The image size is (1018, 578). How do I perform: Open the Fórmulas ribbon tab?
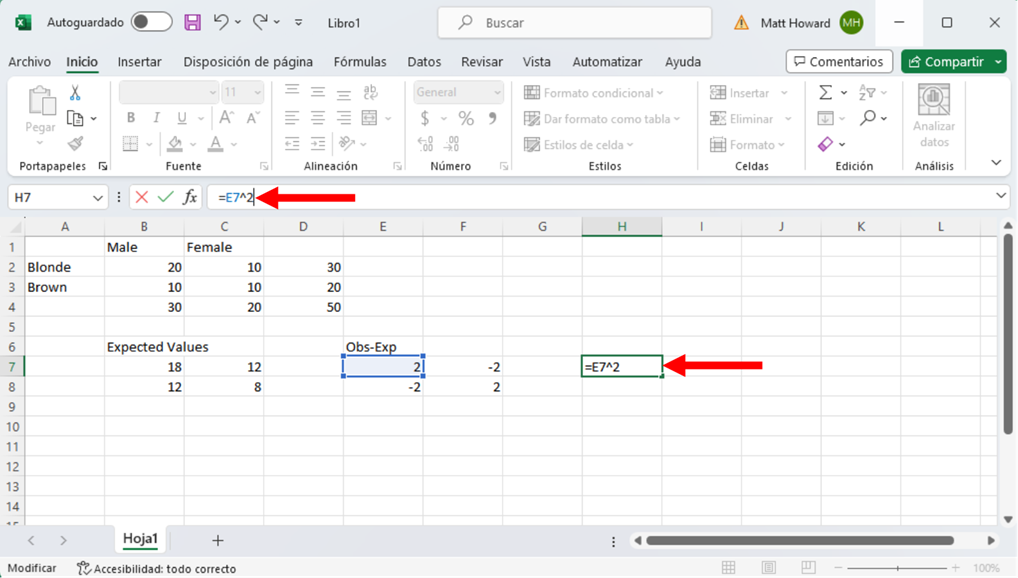coord(360,62)
